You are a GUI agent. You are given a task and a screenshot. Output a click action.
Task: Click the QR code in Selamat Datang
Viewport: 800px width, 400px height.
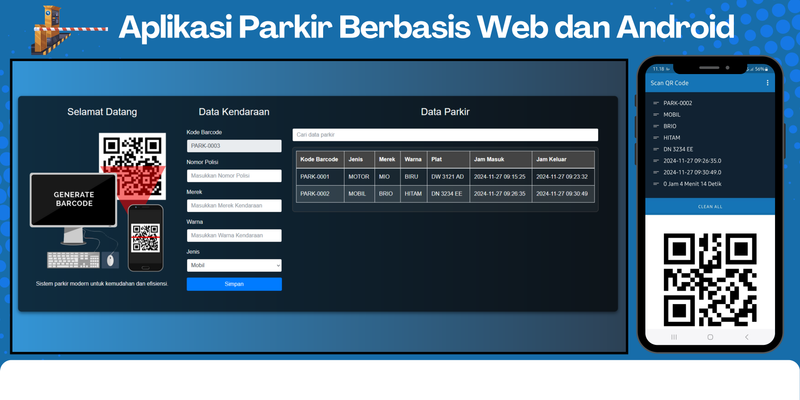click(132, 166)
